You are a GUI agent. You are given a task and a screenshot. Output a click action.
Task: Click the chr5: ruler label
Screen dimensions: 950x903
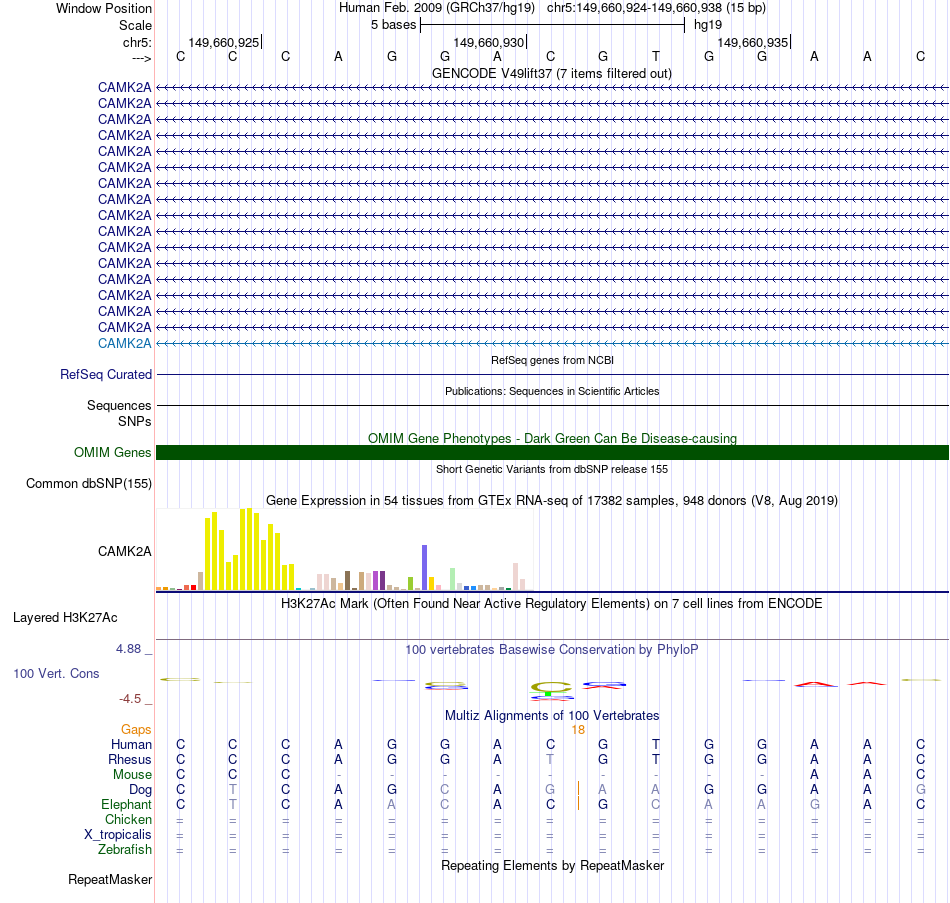(137, 42)
